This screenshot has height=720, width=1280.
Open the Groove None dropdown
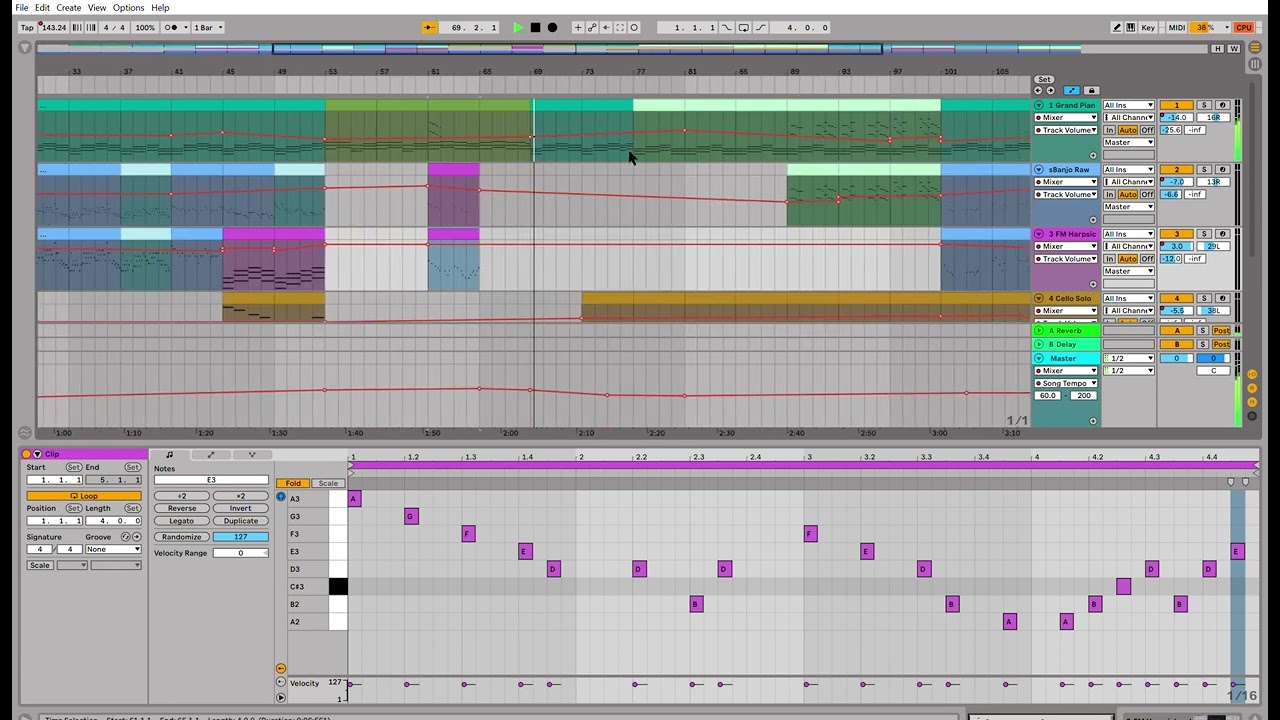point(113,549)
